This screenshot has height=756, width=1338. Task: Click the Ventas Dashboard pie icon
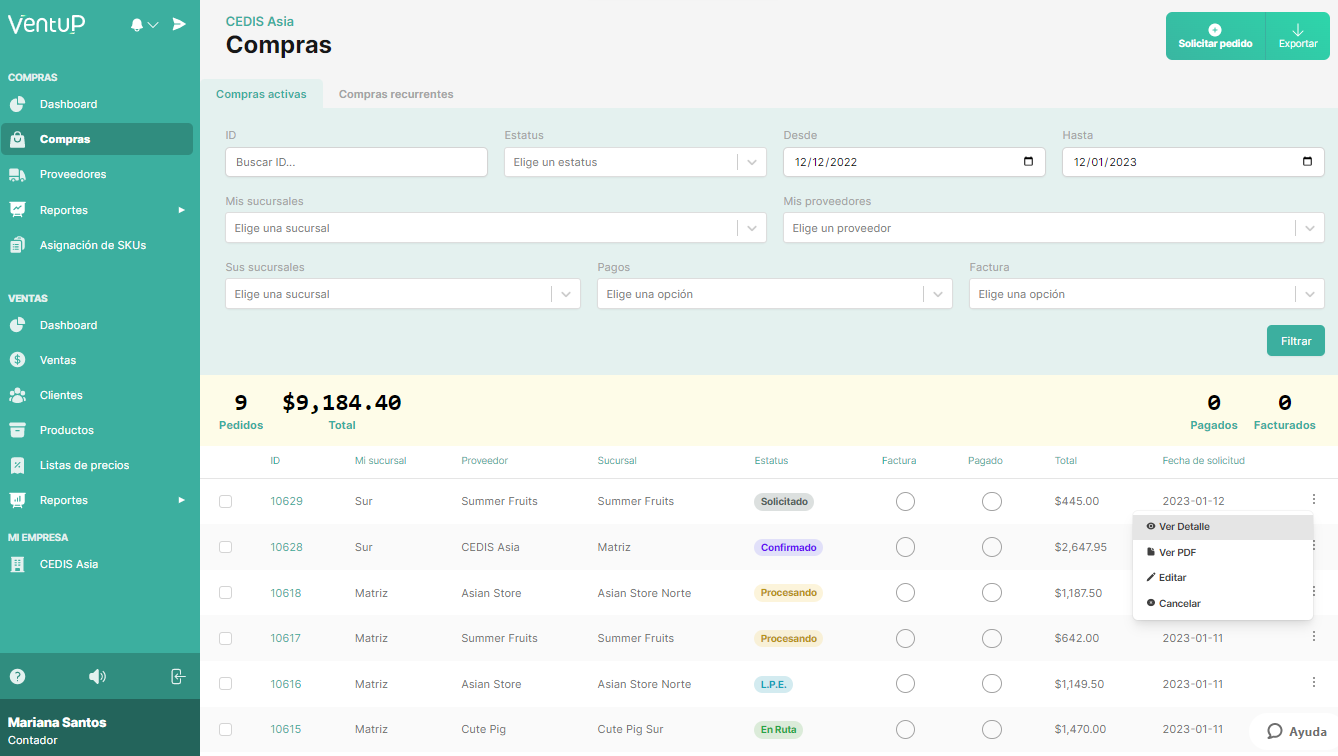pos(17,325)
